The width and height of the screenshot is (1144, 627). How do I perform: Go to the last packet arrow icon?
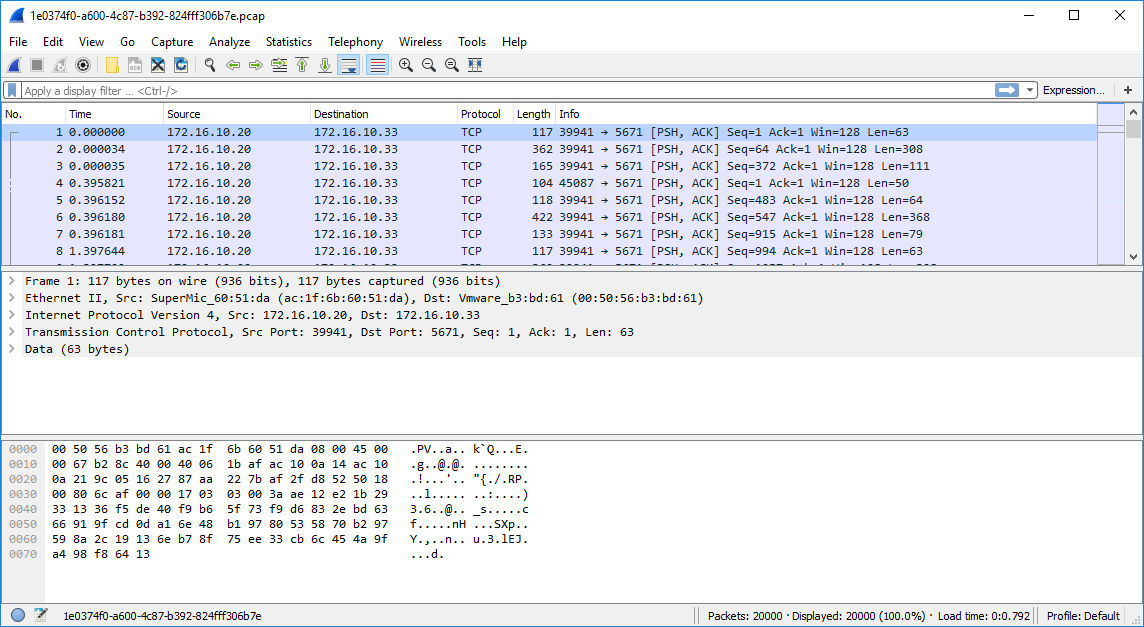[x=325, y=65]
